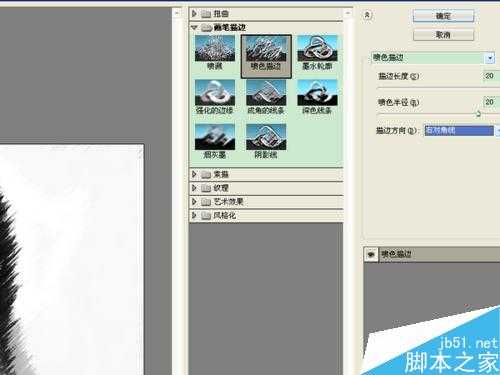Click the 风格化 folder icon
Screen dimensions: 500x375
tap(206, 216)
